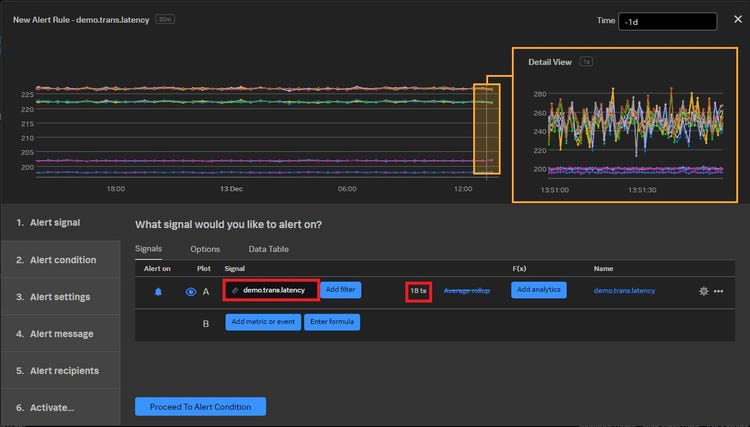Image resolution: width=750 pixels, height=427 pixels.
Task: Click Proceed To Alert Condition button
Action: click(200, 406)
